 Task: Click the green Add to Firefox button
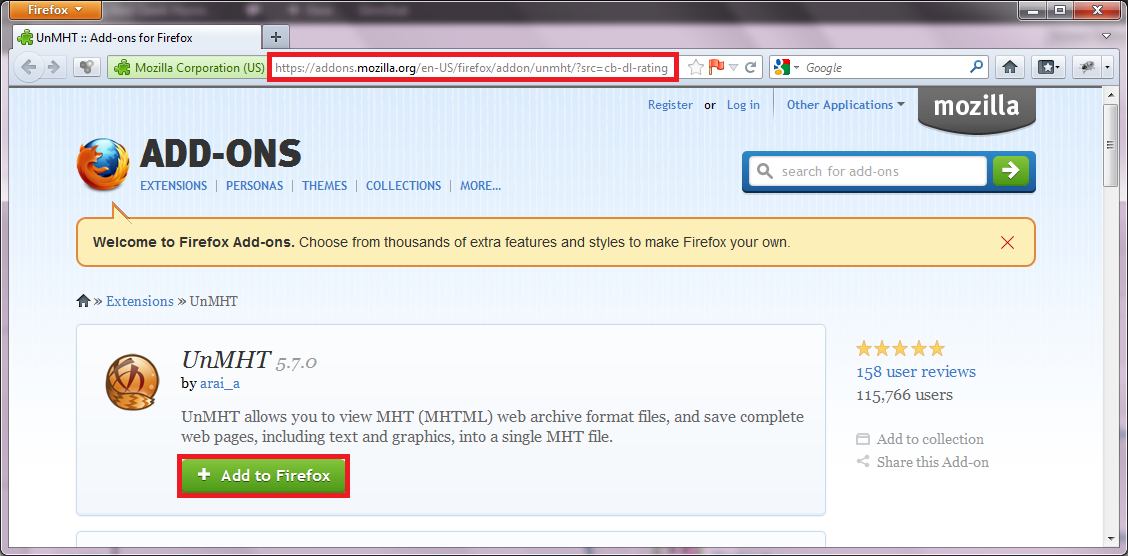coord(264,475)
